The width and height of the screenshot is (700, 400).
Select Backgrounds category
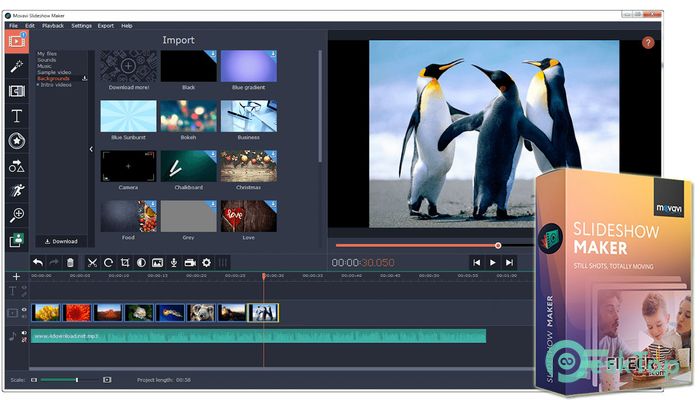pos(53,79)
